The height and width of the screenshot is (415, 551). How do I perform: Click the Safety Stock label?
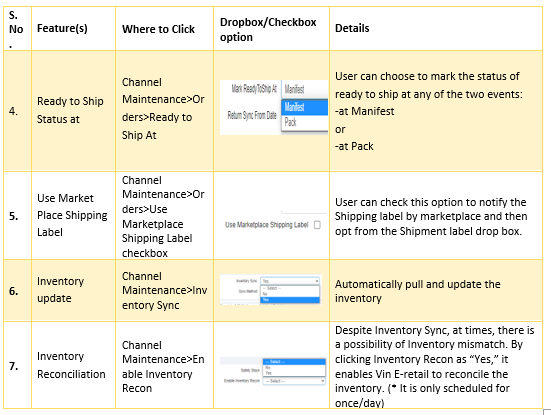250,370
